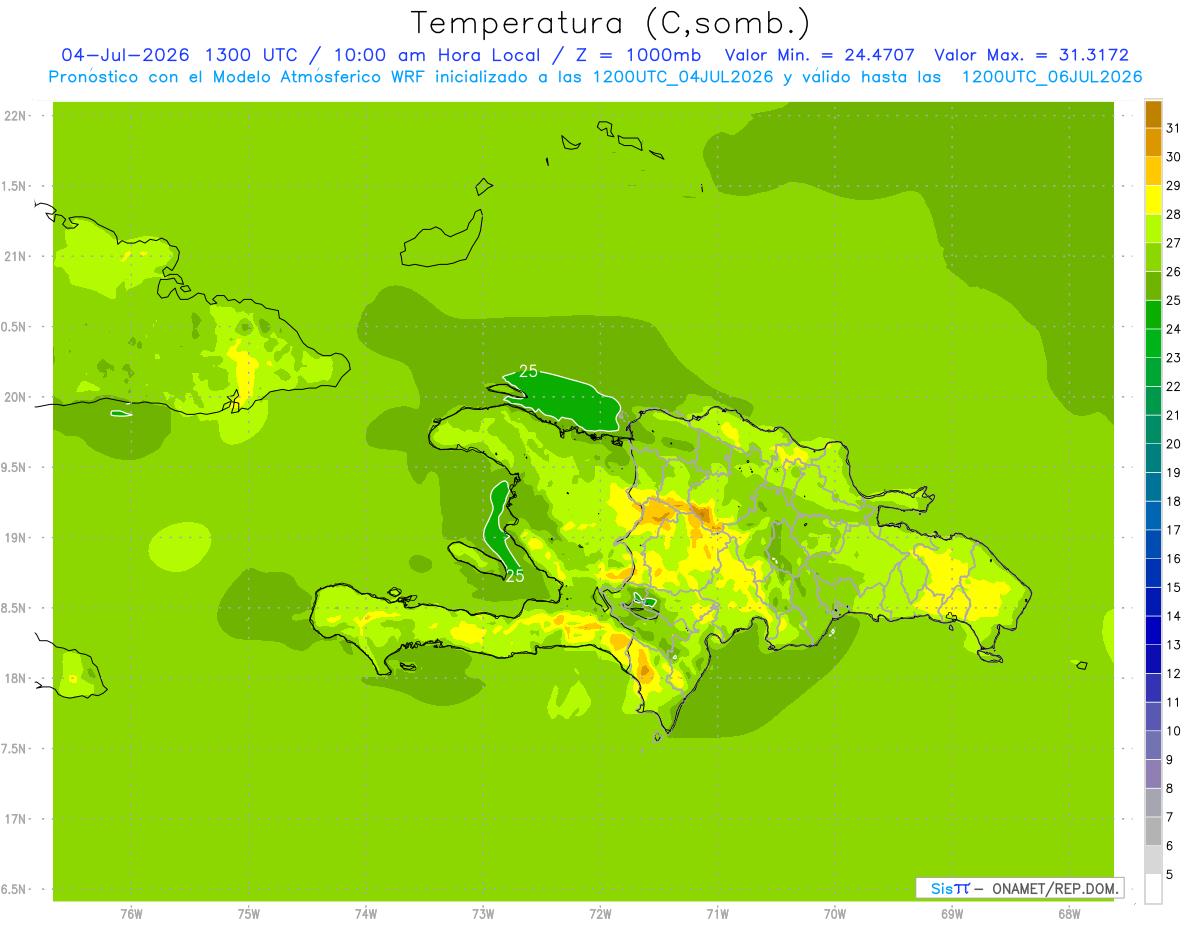Viewport: 1200px width, 927px height.
Task: Pick the gray legend swatch between 6 and 7
Action: (1153, 831)
